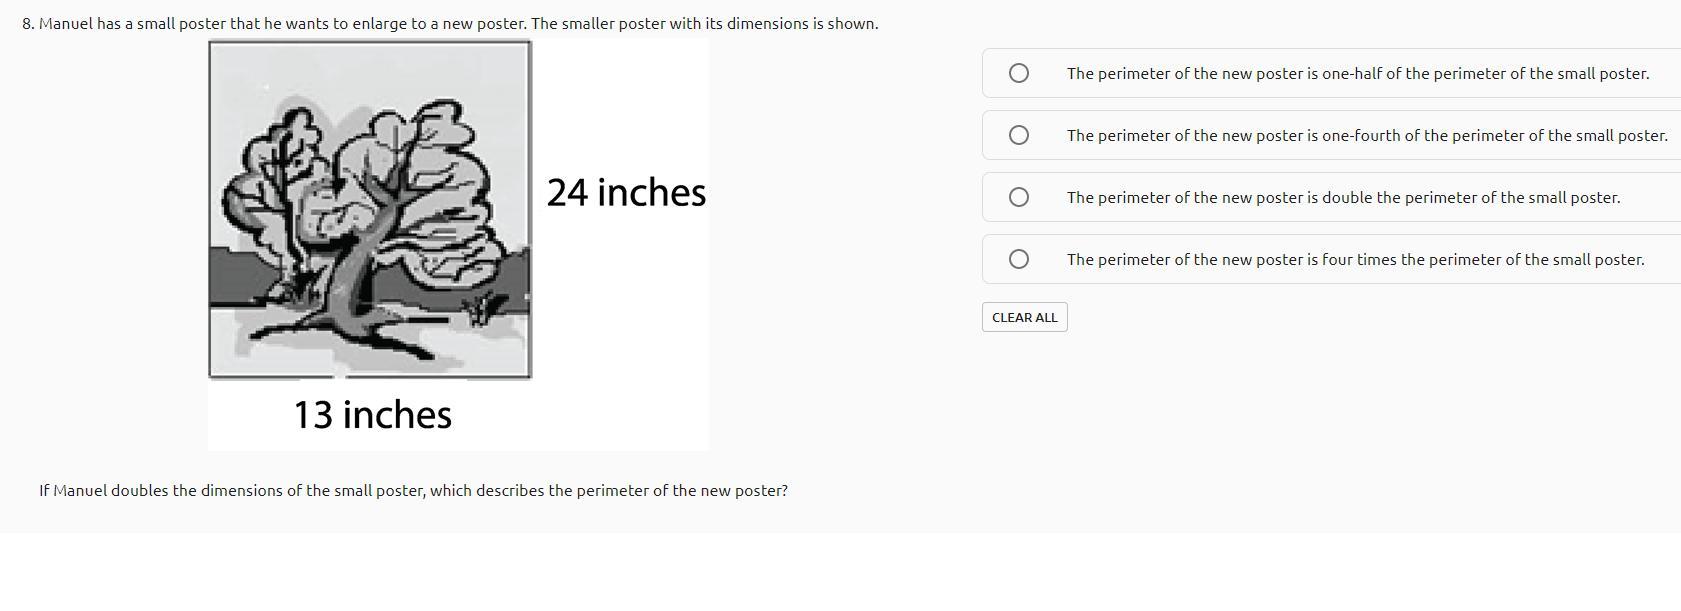This screenshot has width=1681, height=611.
Task: Click the answer text mentioning one-half
Action: point(1357,73)
